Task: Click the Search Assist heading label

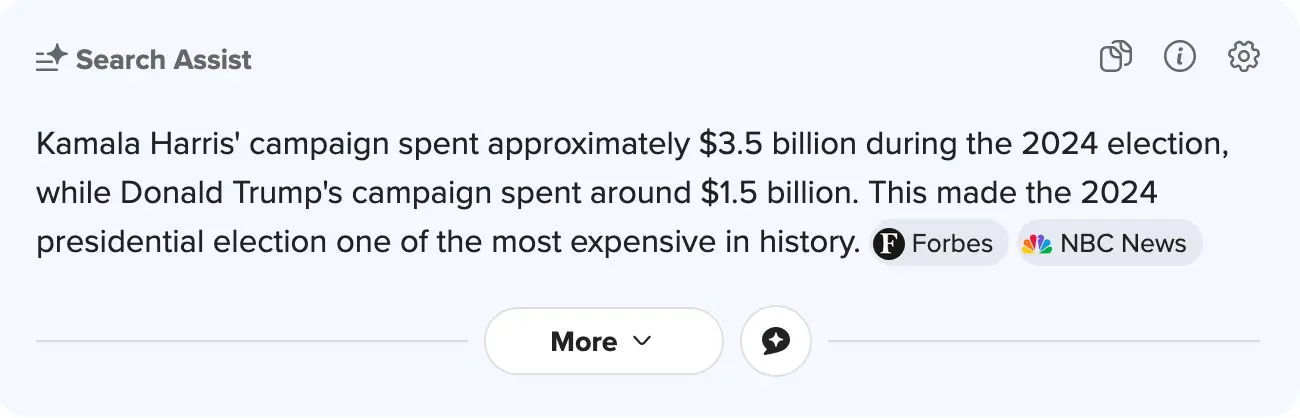Action: (x=163, y=59)
